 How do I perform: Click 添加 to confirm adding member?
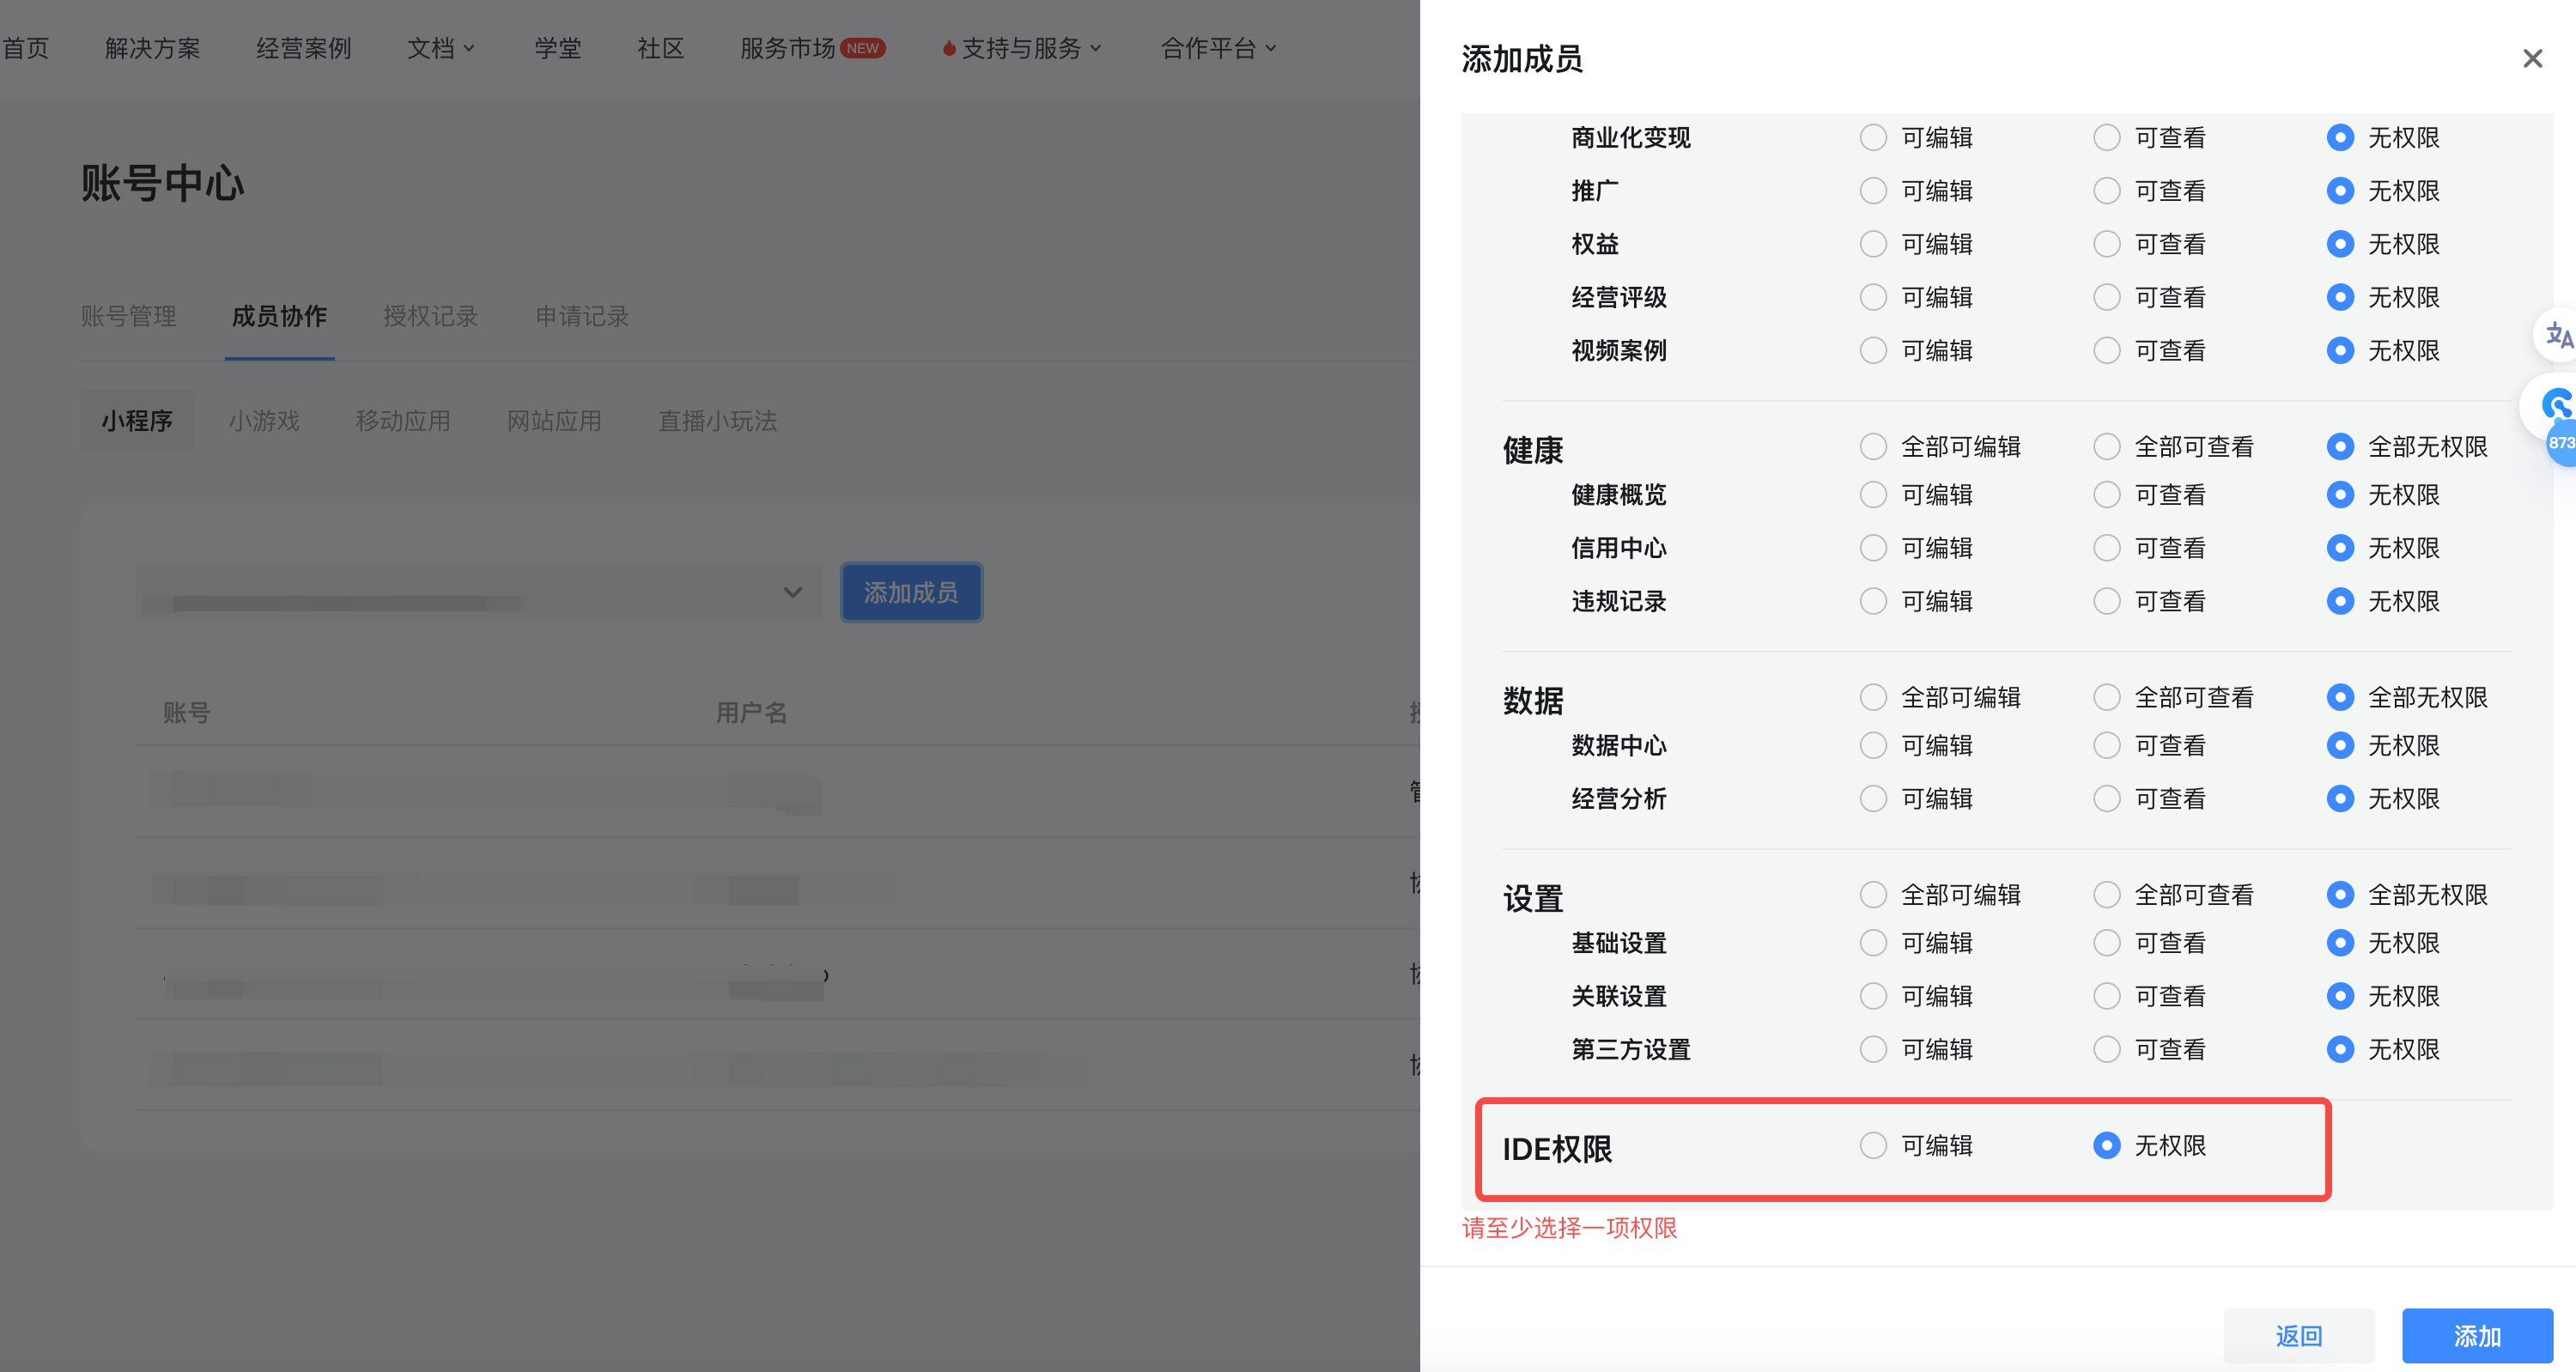2477,1335
